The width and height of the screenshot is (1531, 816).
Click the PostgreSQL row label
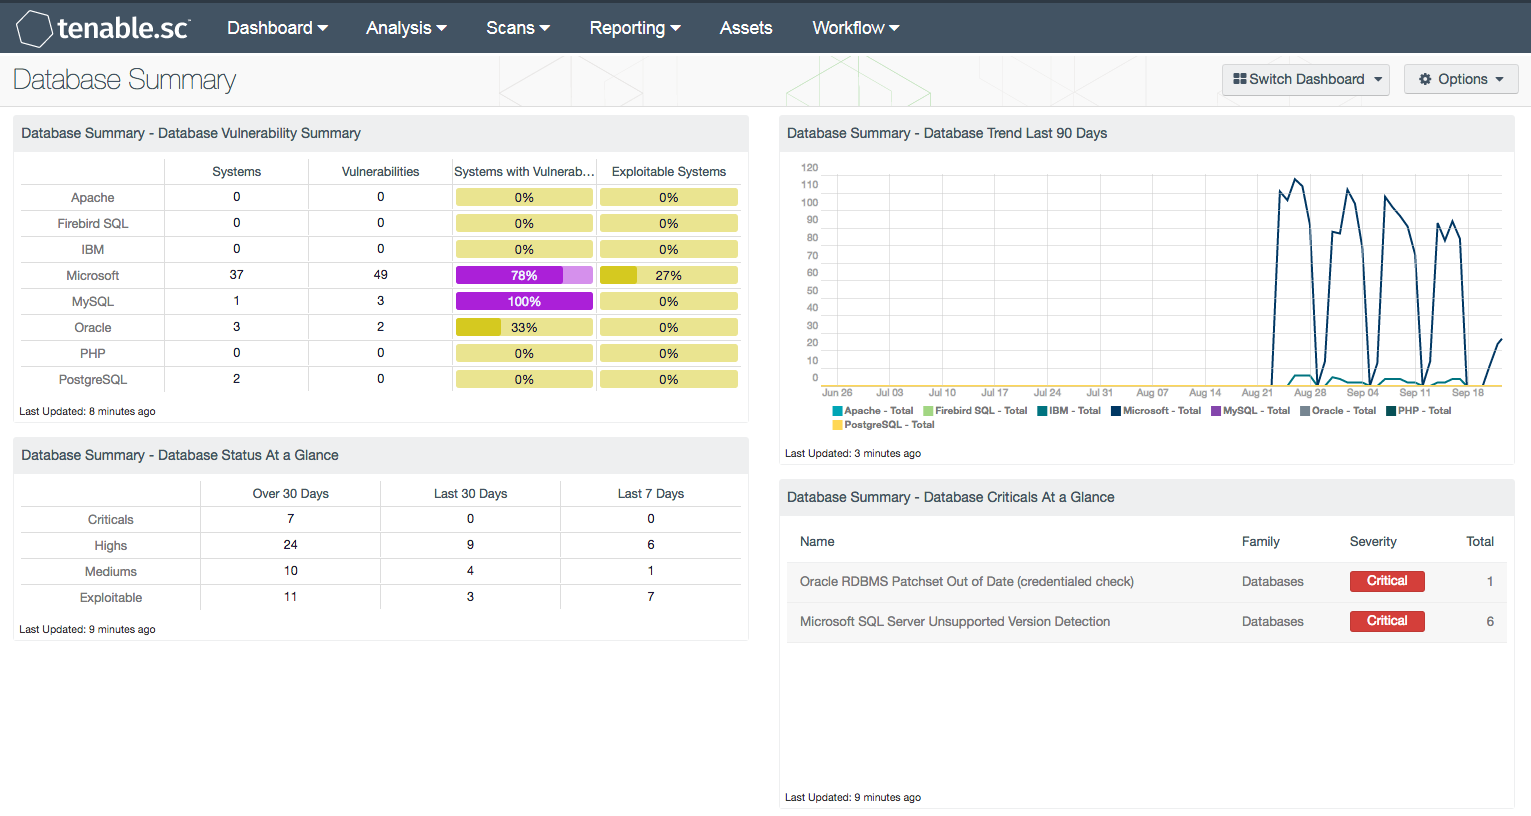click(93, 380)
